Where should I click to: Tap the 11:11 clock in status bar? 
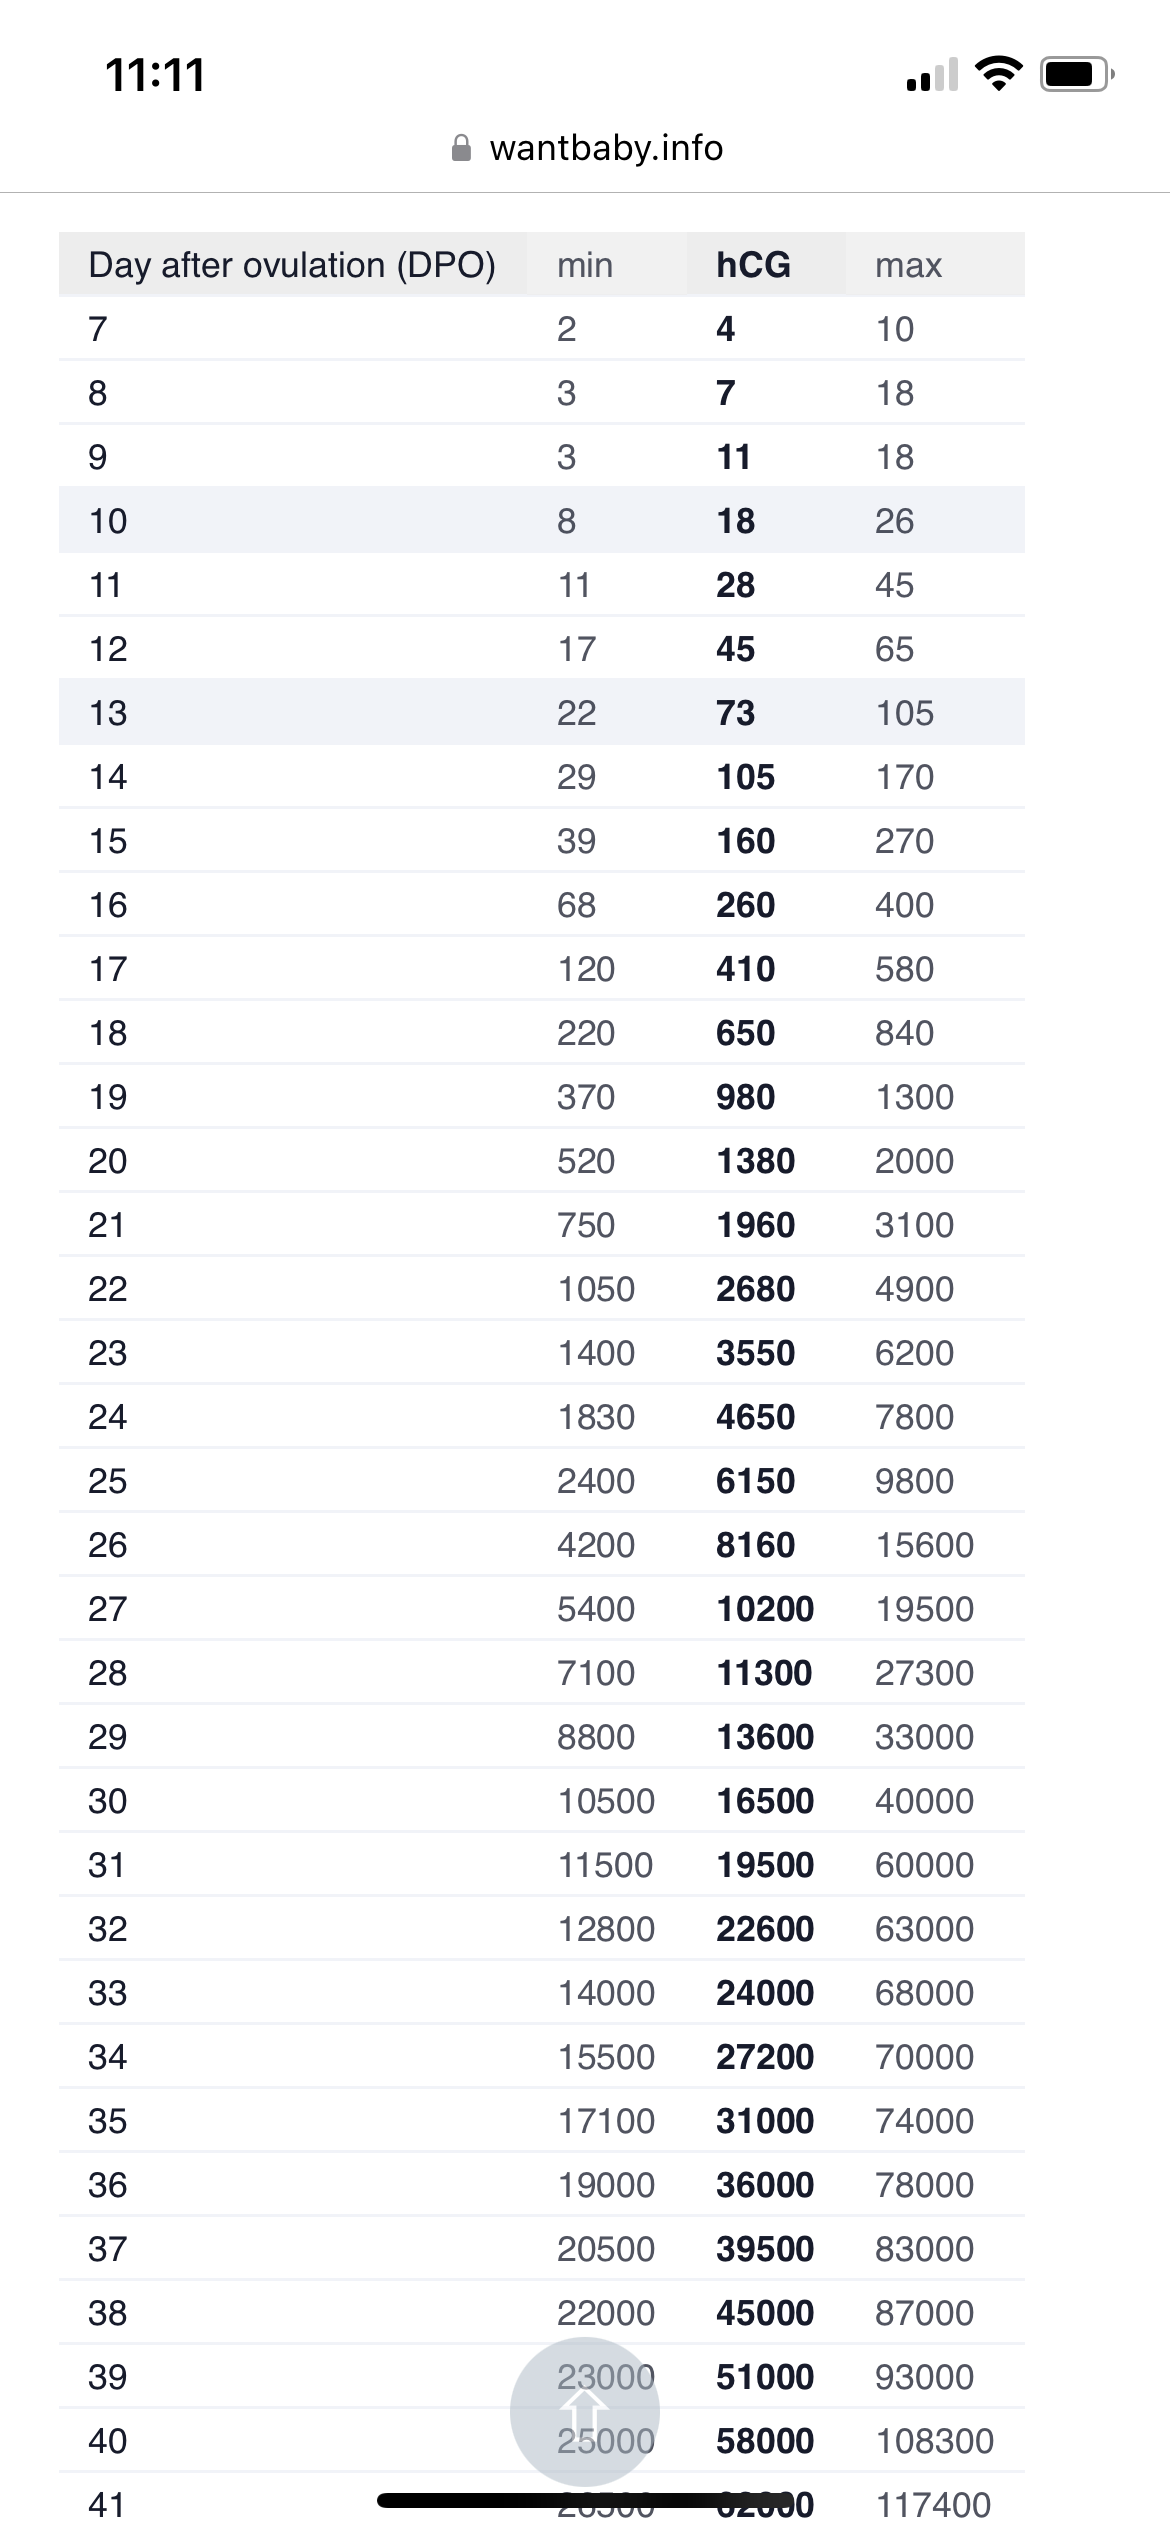(x=155, y=75)
